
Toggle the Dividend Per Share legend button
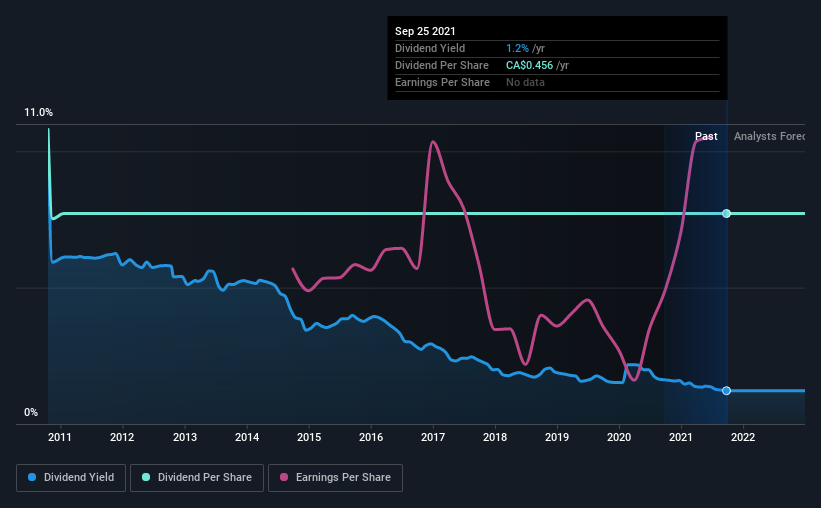pos(197,478)
